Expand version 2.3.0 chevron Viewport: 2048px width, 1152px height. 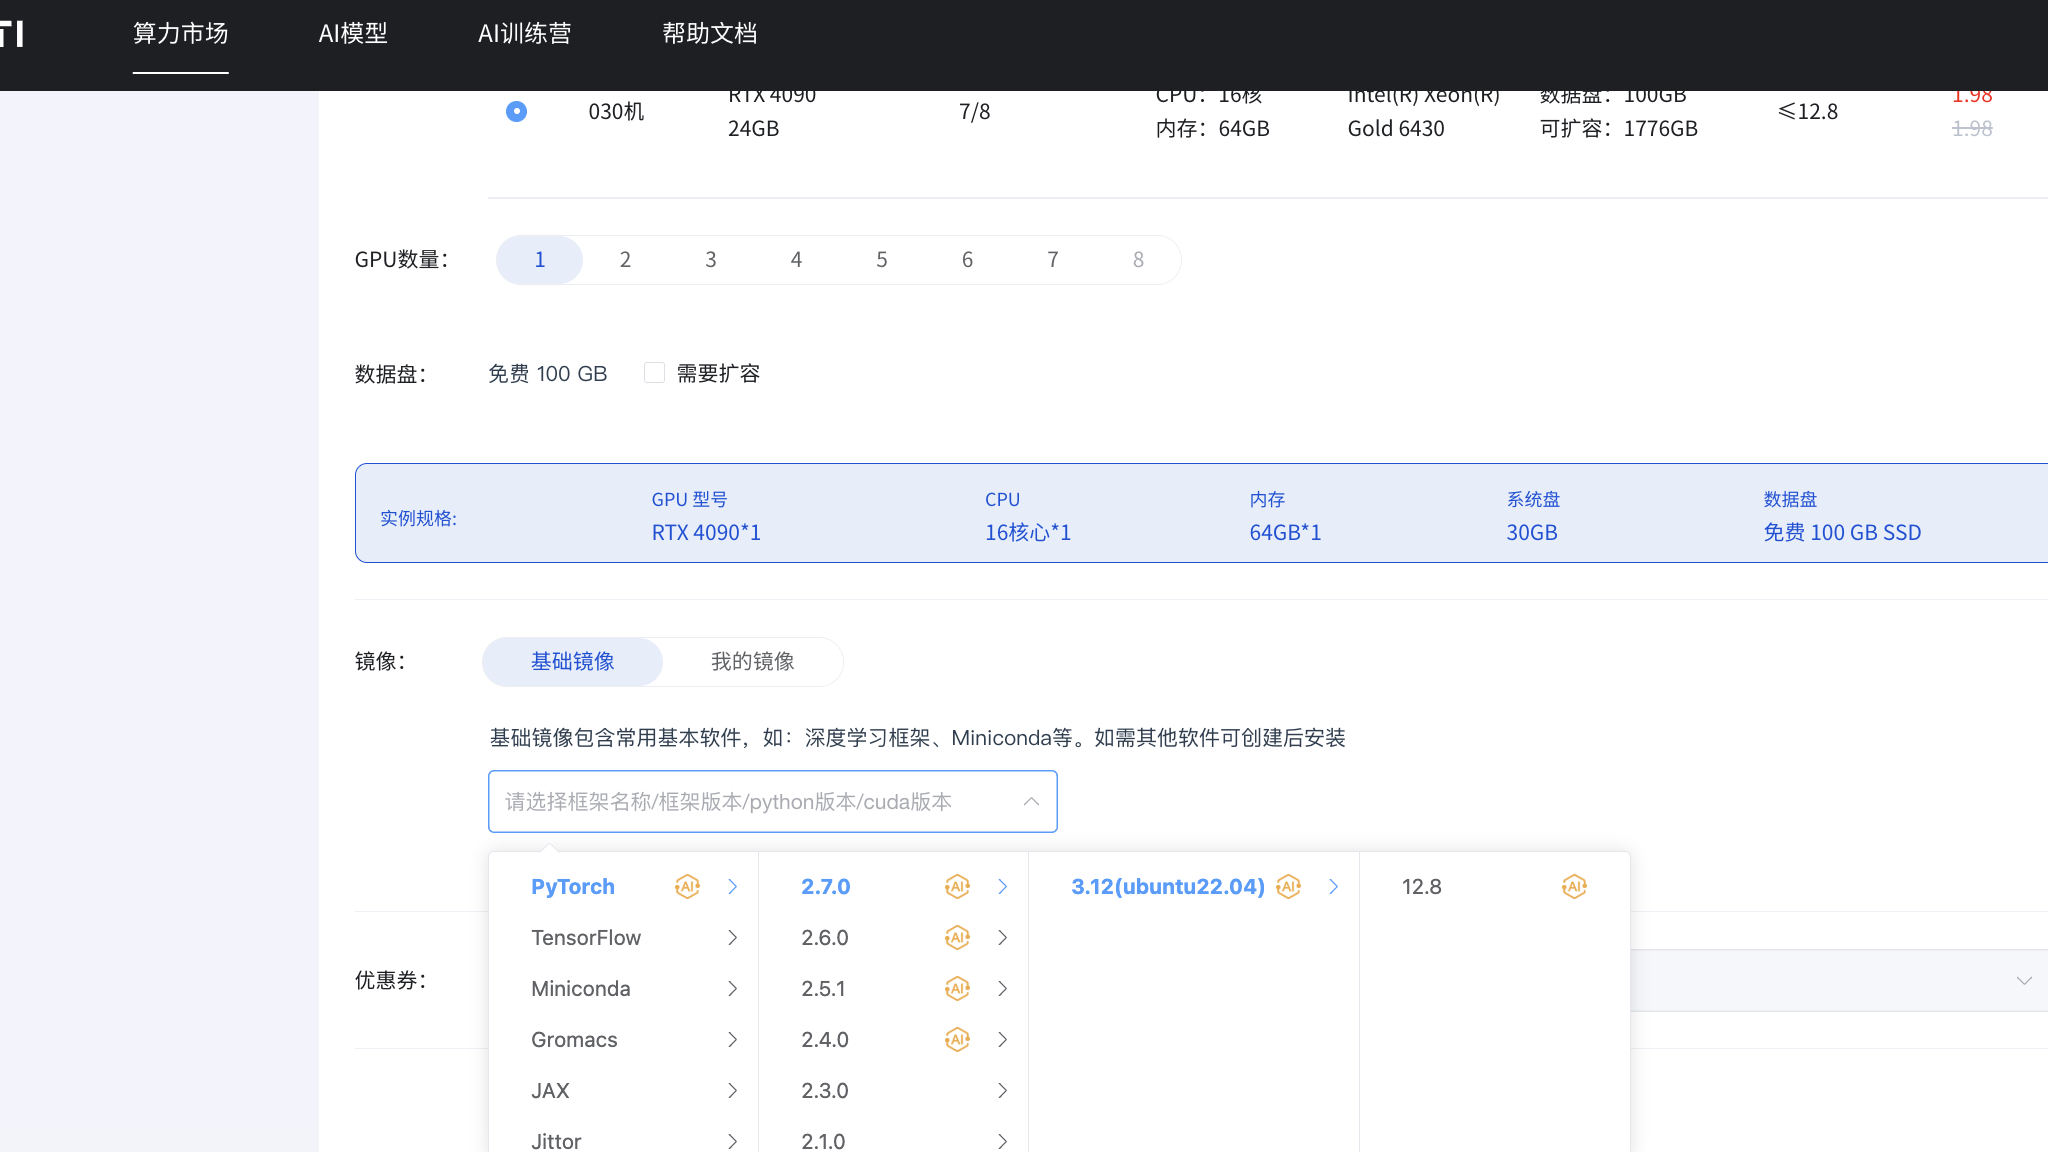pos(1002,1091)
